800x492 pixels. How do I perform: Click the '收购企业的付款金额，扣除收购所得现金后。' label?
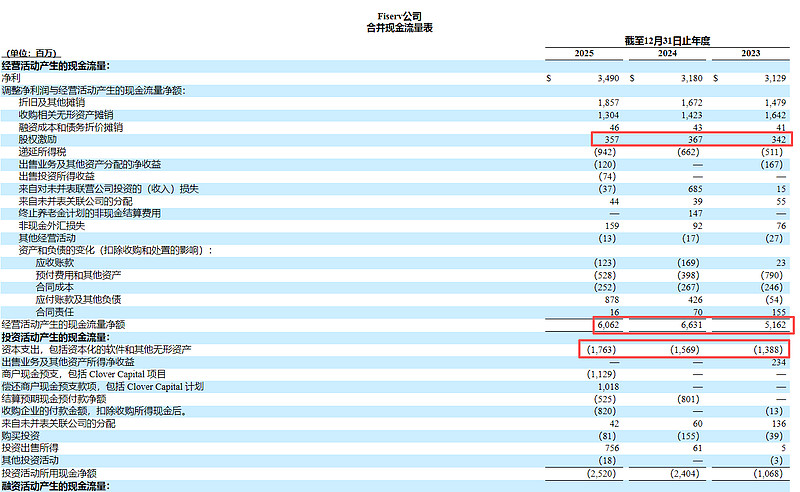point(95,411)
